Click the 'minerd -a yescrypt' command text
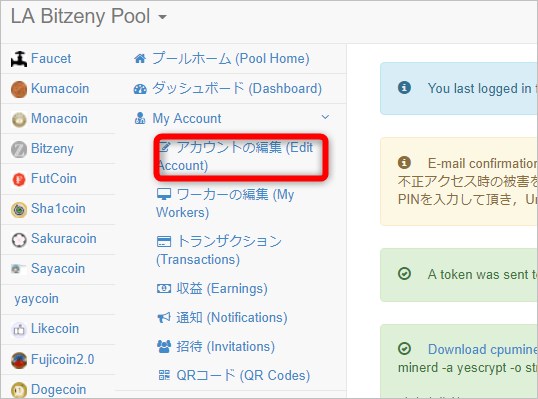The image size is (538, 399). pos(467,368)
